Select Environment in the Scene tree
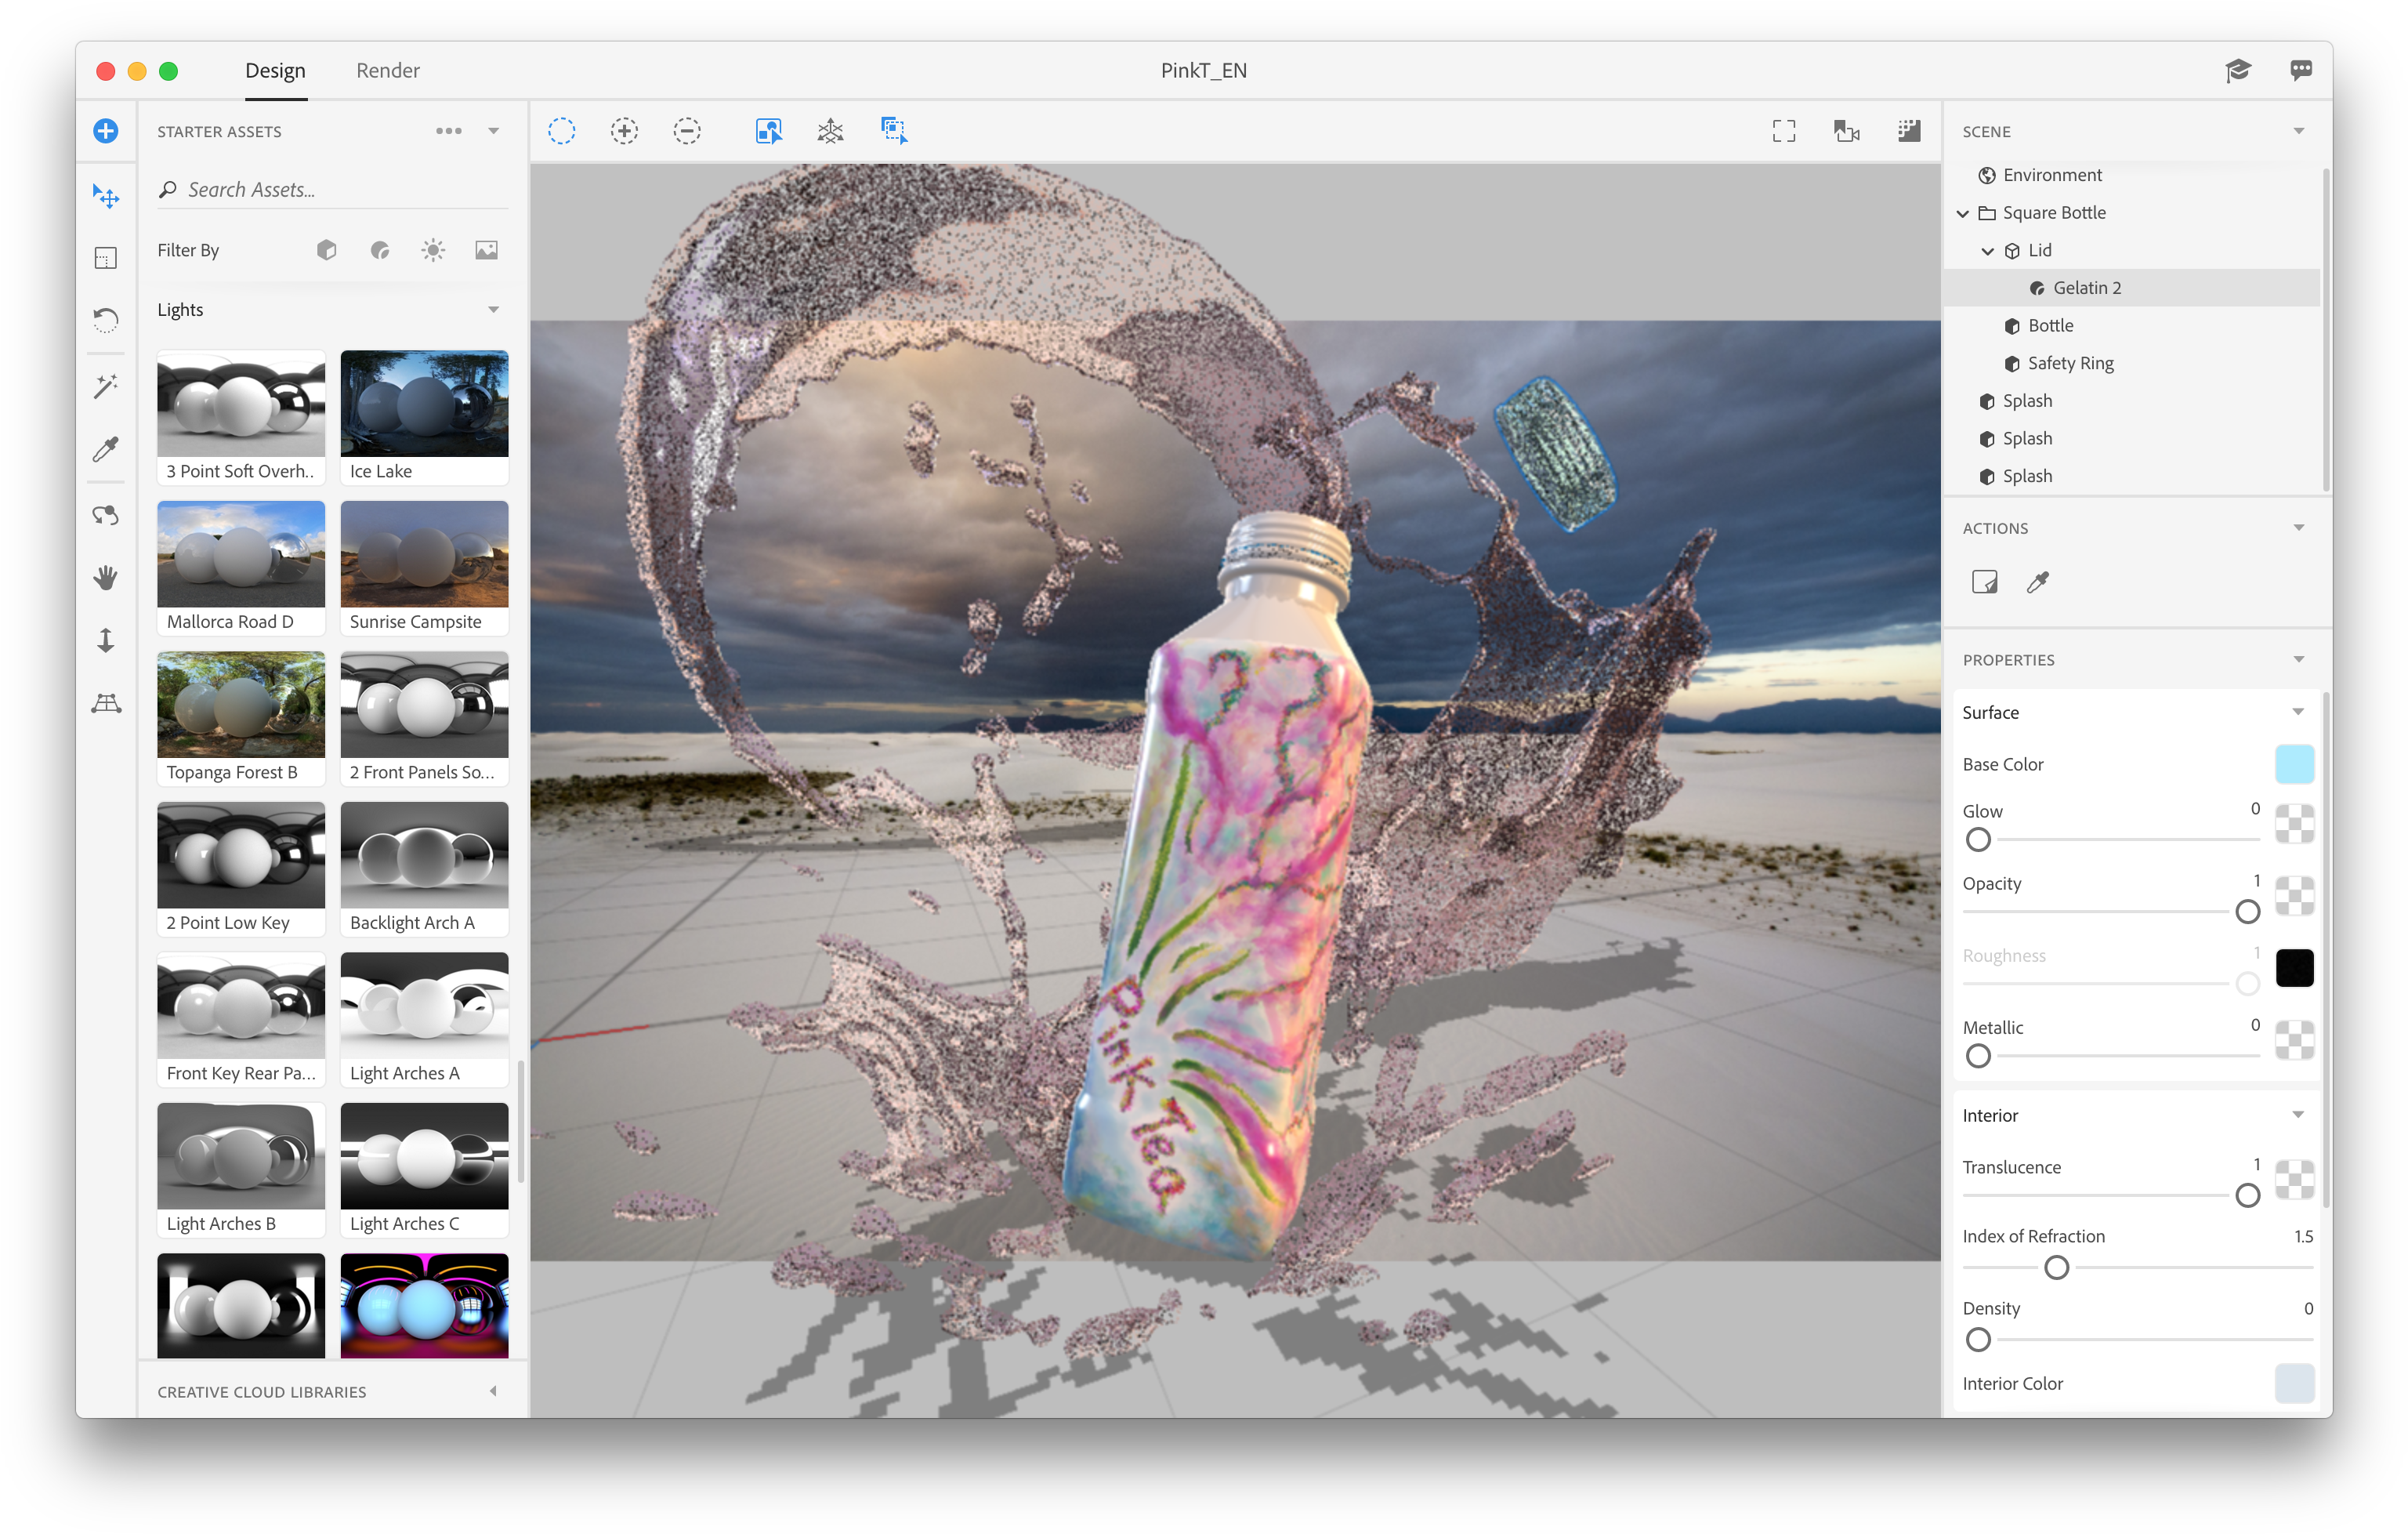The image size is (2408, 1534). click(x=2132, y=175)
